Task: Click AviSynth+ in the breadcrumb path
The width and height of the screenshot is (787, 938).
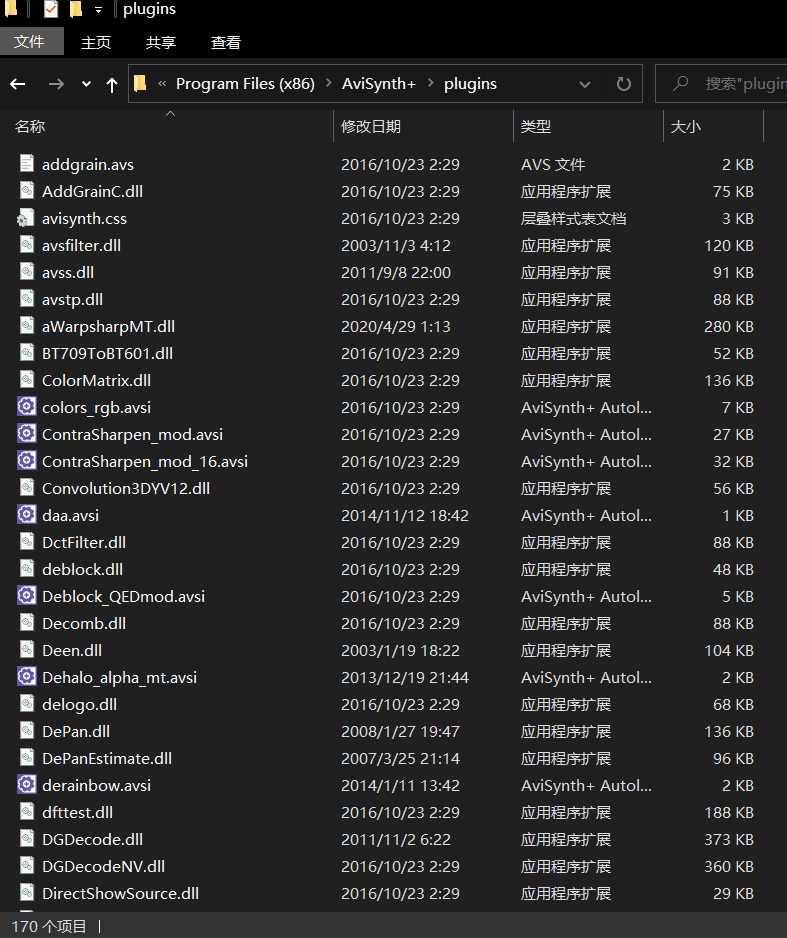Action: pyautogui.click(x=379, y=84)
